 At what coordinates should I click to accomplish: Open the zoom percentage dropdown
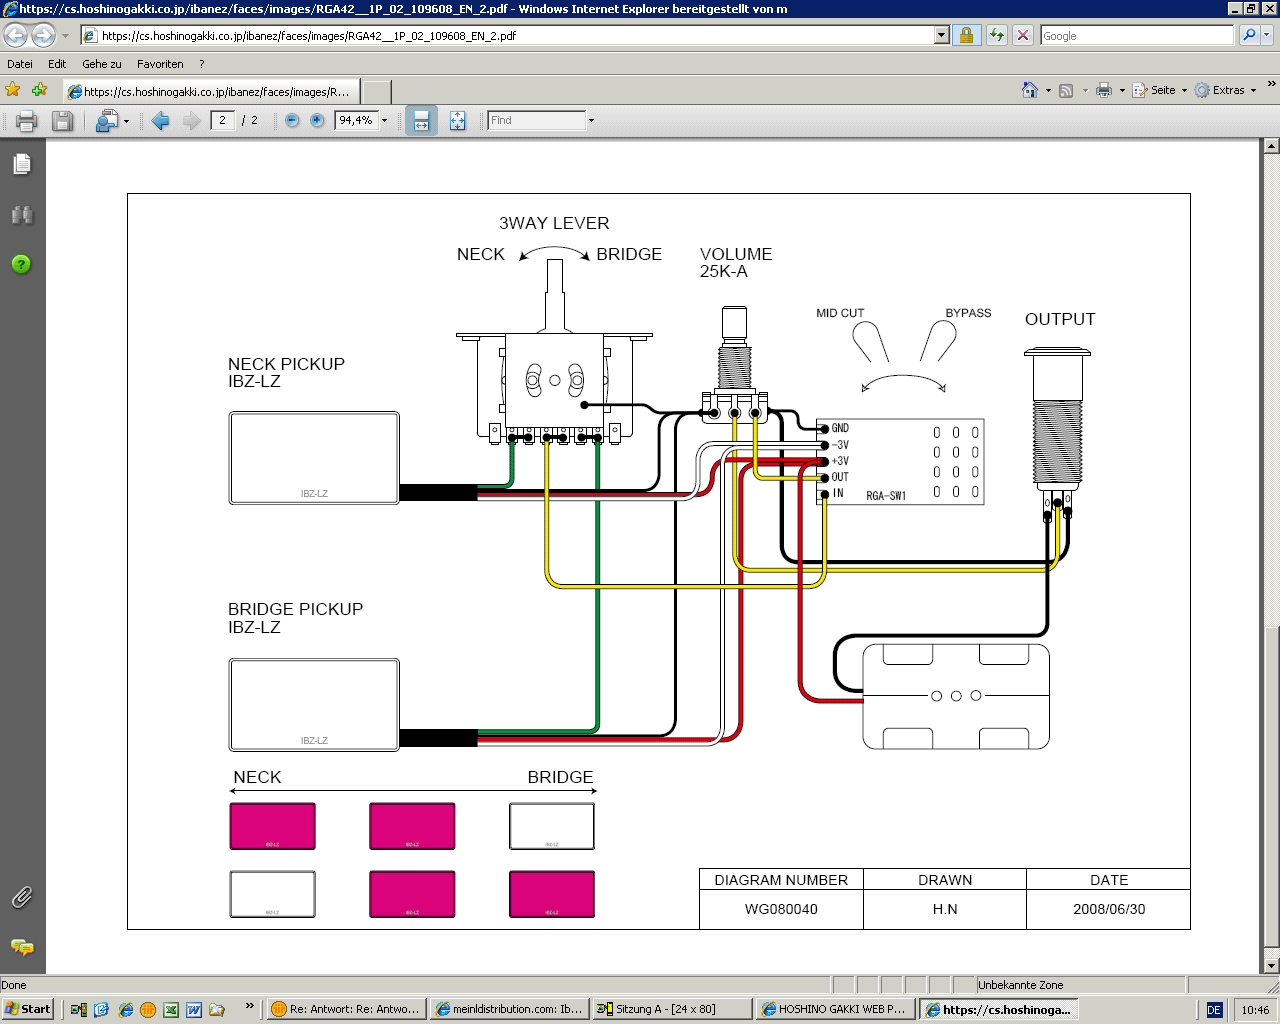coord(384,121)
